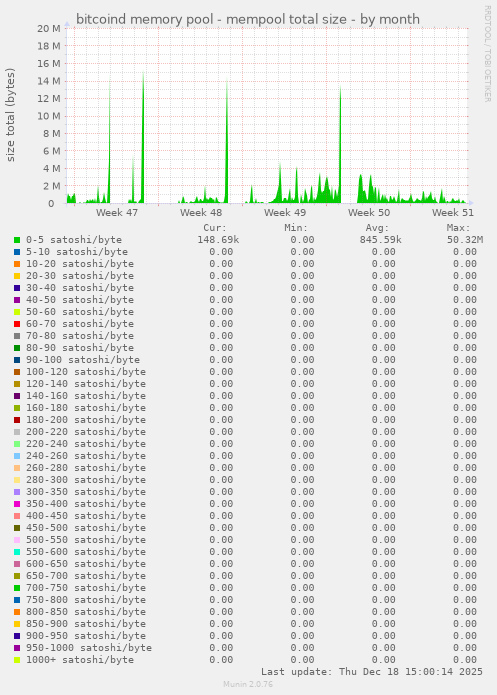The height and width of the screenshot is (695, 497).
Task: Pick the 950-1000 satoshi/byte purple swatch
Action: (17, 648)
